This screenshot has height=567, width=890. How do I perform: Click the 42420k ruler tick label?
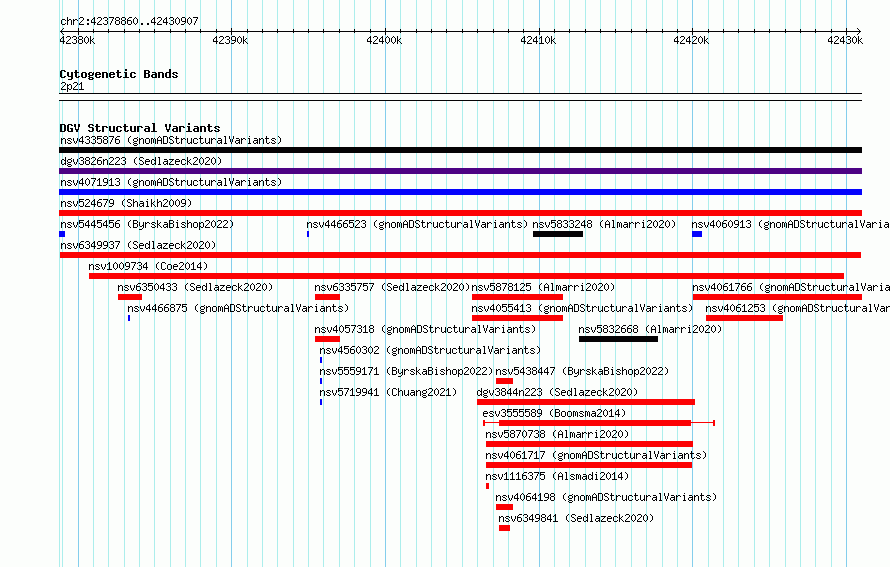[691, 40]
